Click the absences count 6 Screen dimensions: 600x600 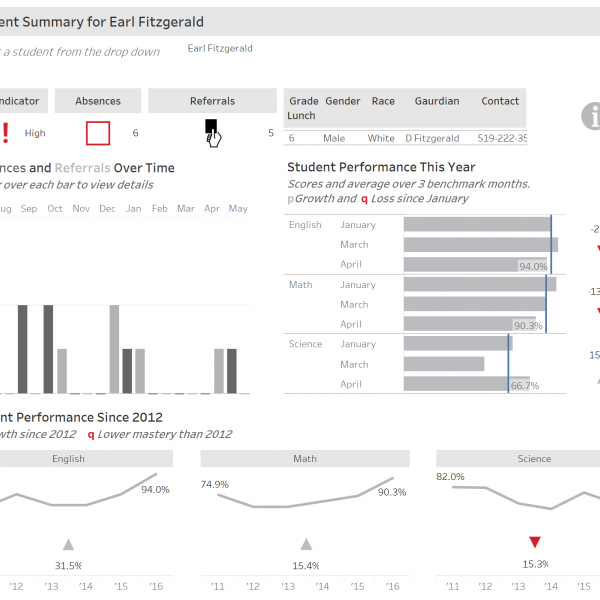[x=135, y=133]
